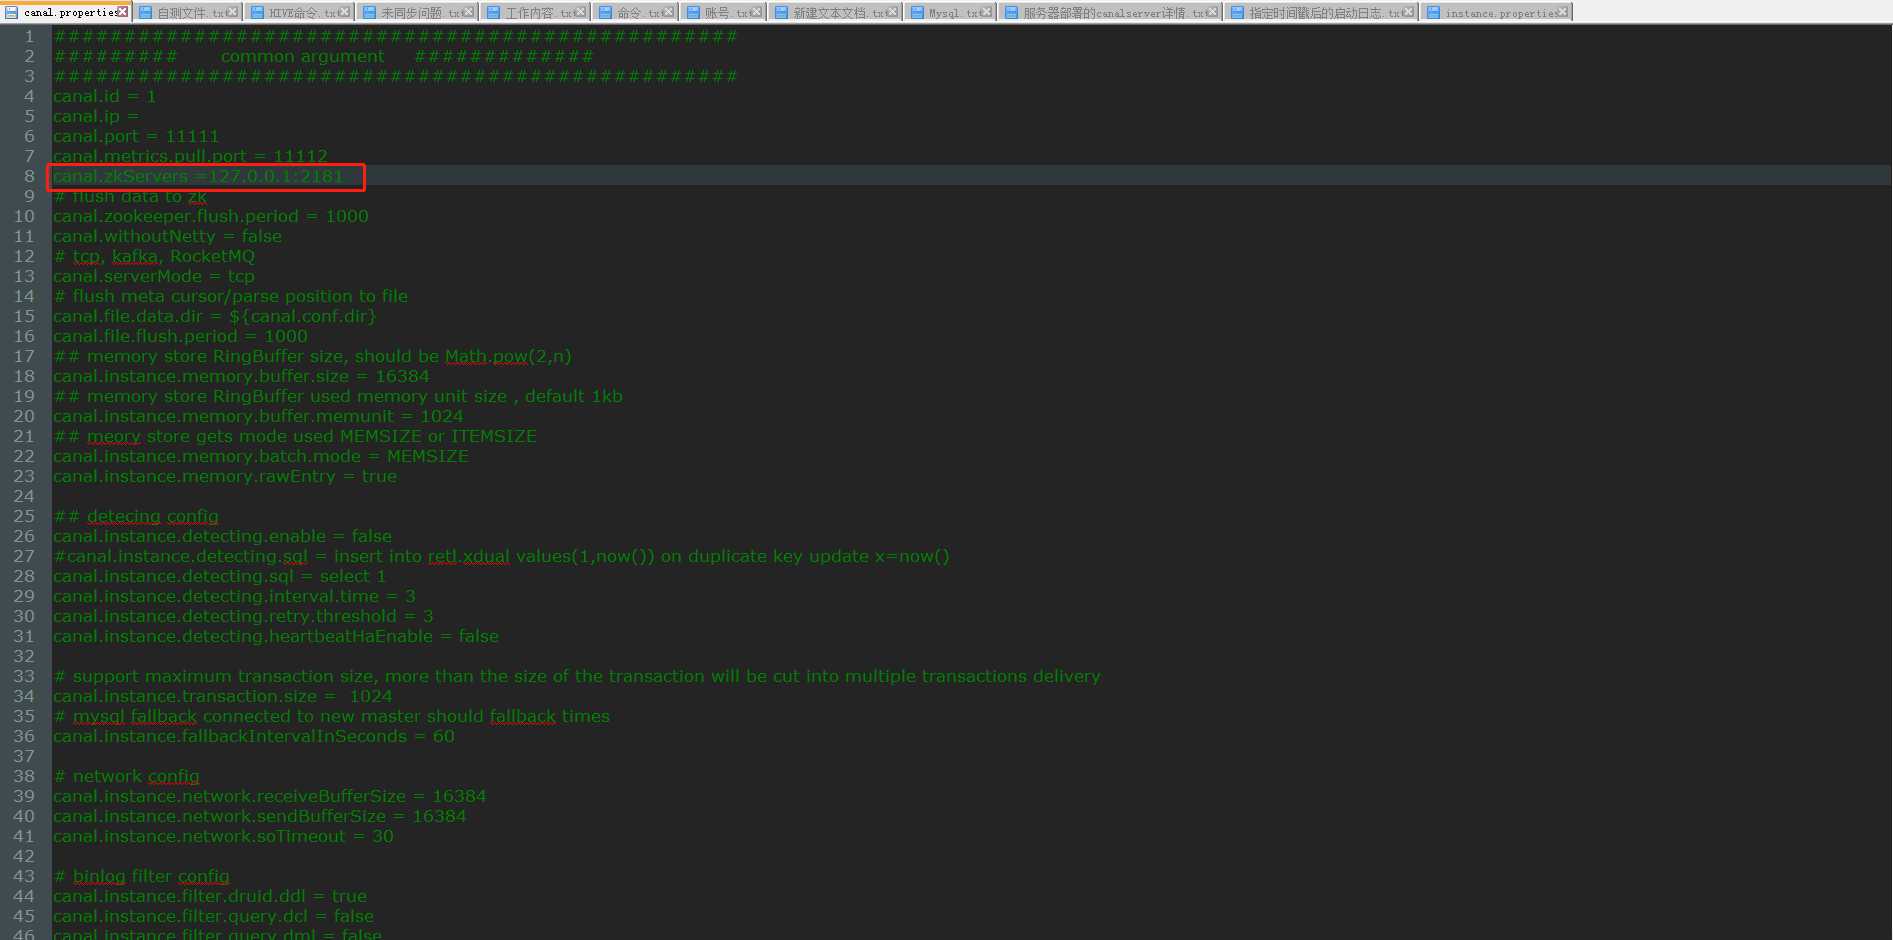Click 'canal.instance.filter.query.dcl = false' line
The image size is (1893, 940).
pos(213,916)
